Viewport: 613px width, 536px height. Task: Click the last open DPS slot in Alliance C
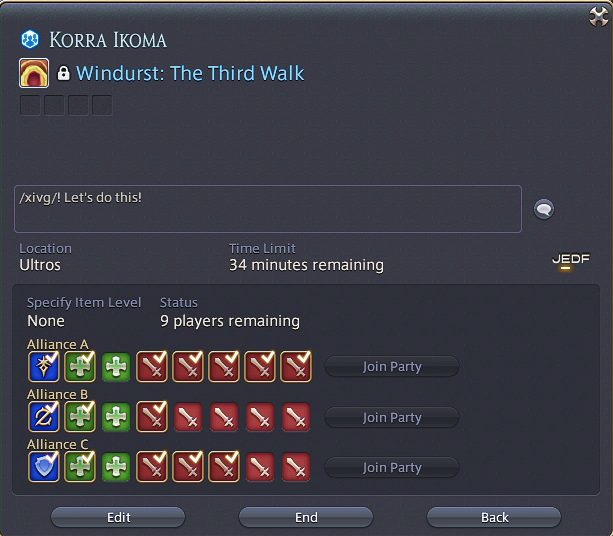[x=296, y=467]
